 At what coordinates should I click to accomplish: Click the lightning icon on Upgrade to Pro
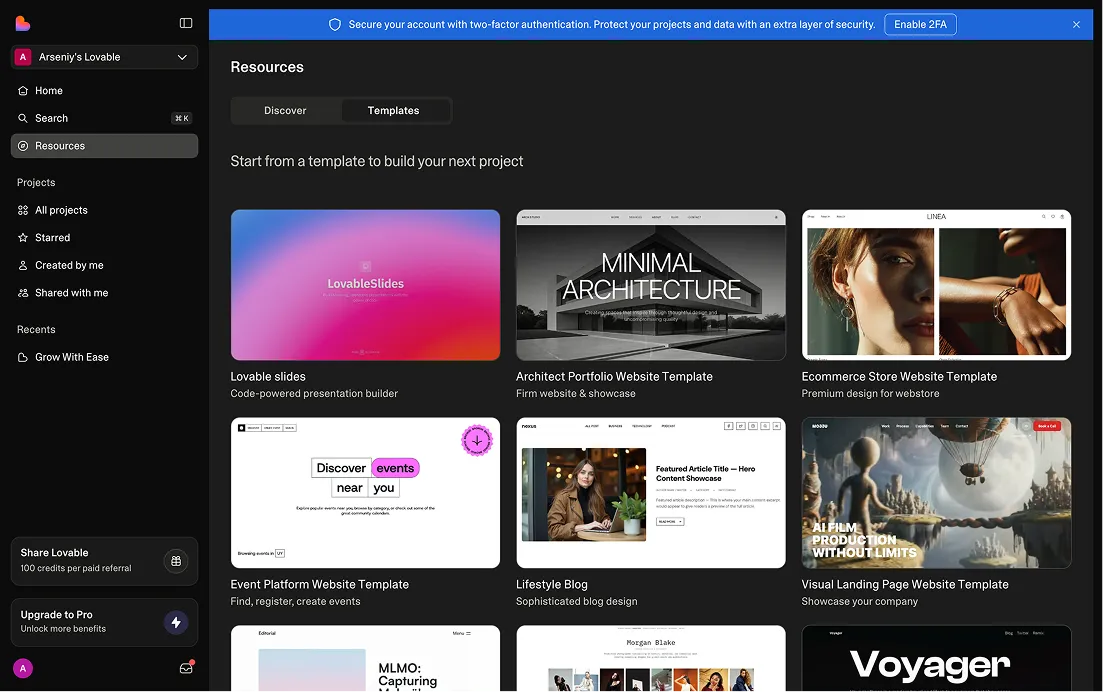click(176, 622)
